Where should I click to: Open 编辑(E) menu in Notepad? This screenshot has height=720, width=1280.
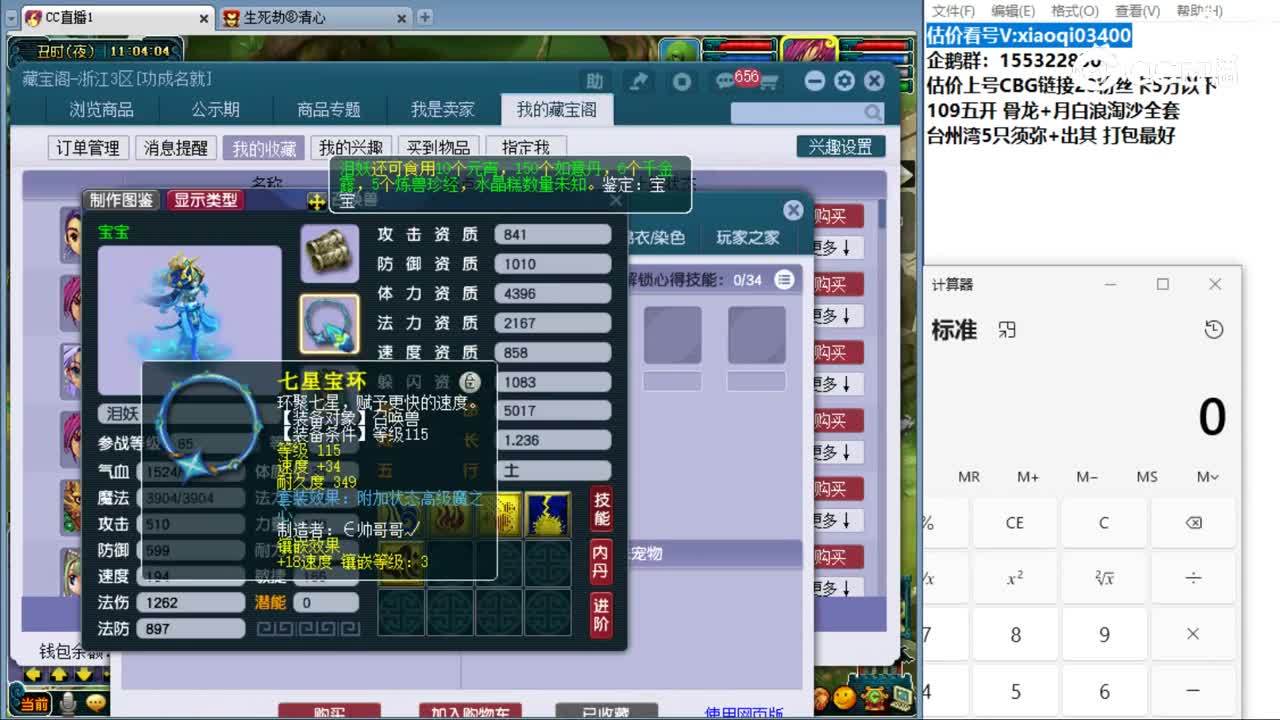[x=1013, y=11]
